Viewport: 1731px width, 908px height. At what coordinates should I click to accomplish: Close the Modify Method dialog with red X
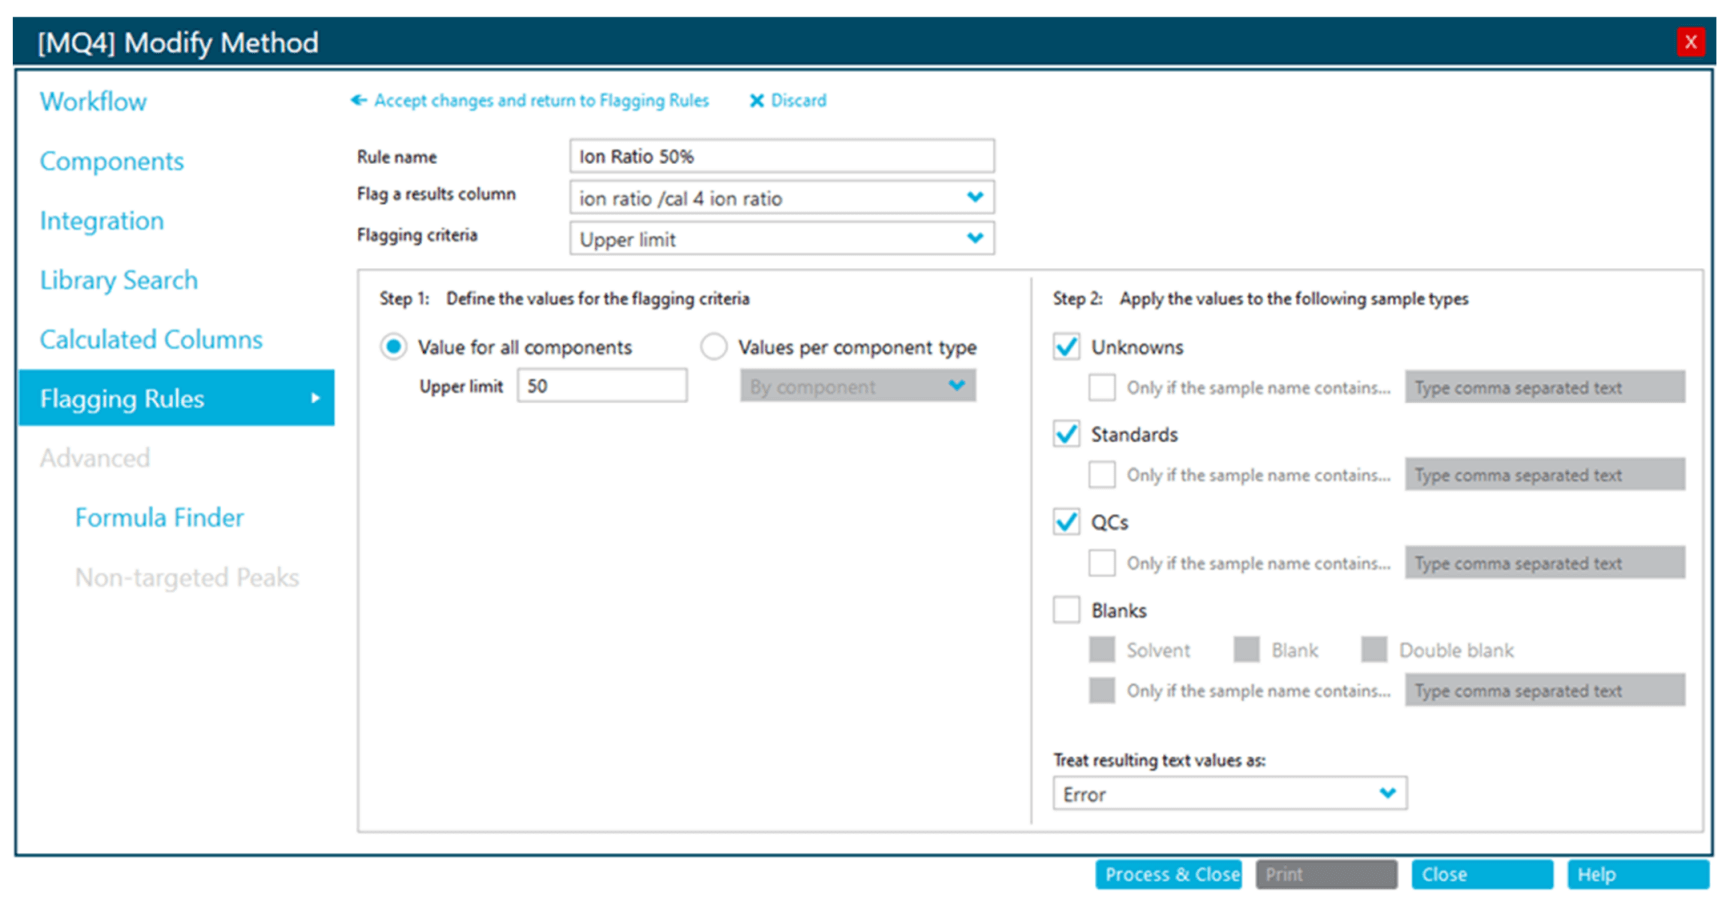(x=1690, y=42)
